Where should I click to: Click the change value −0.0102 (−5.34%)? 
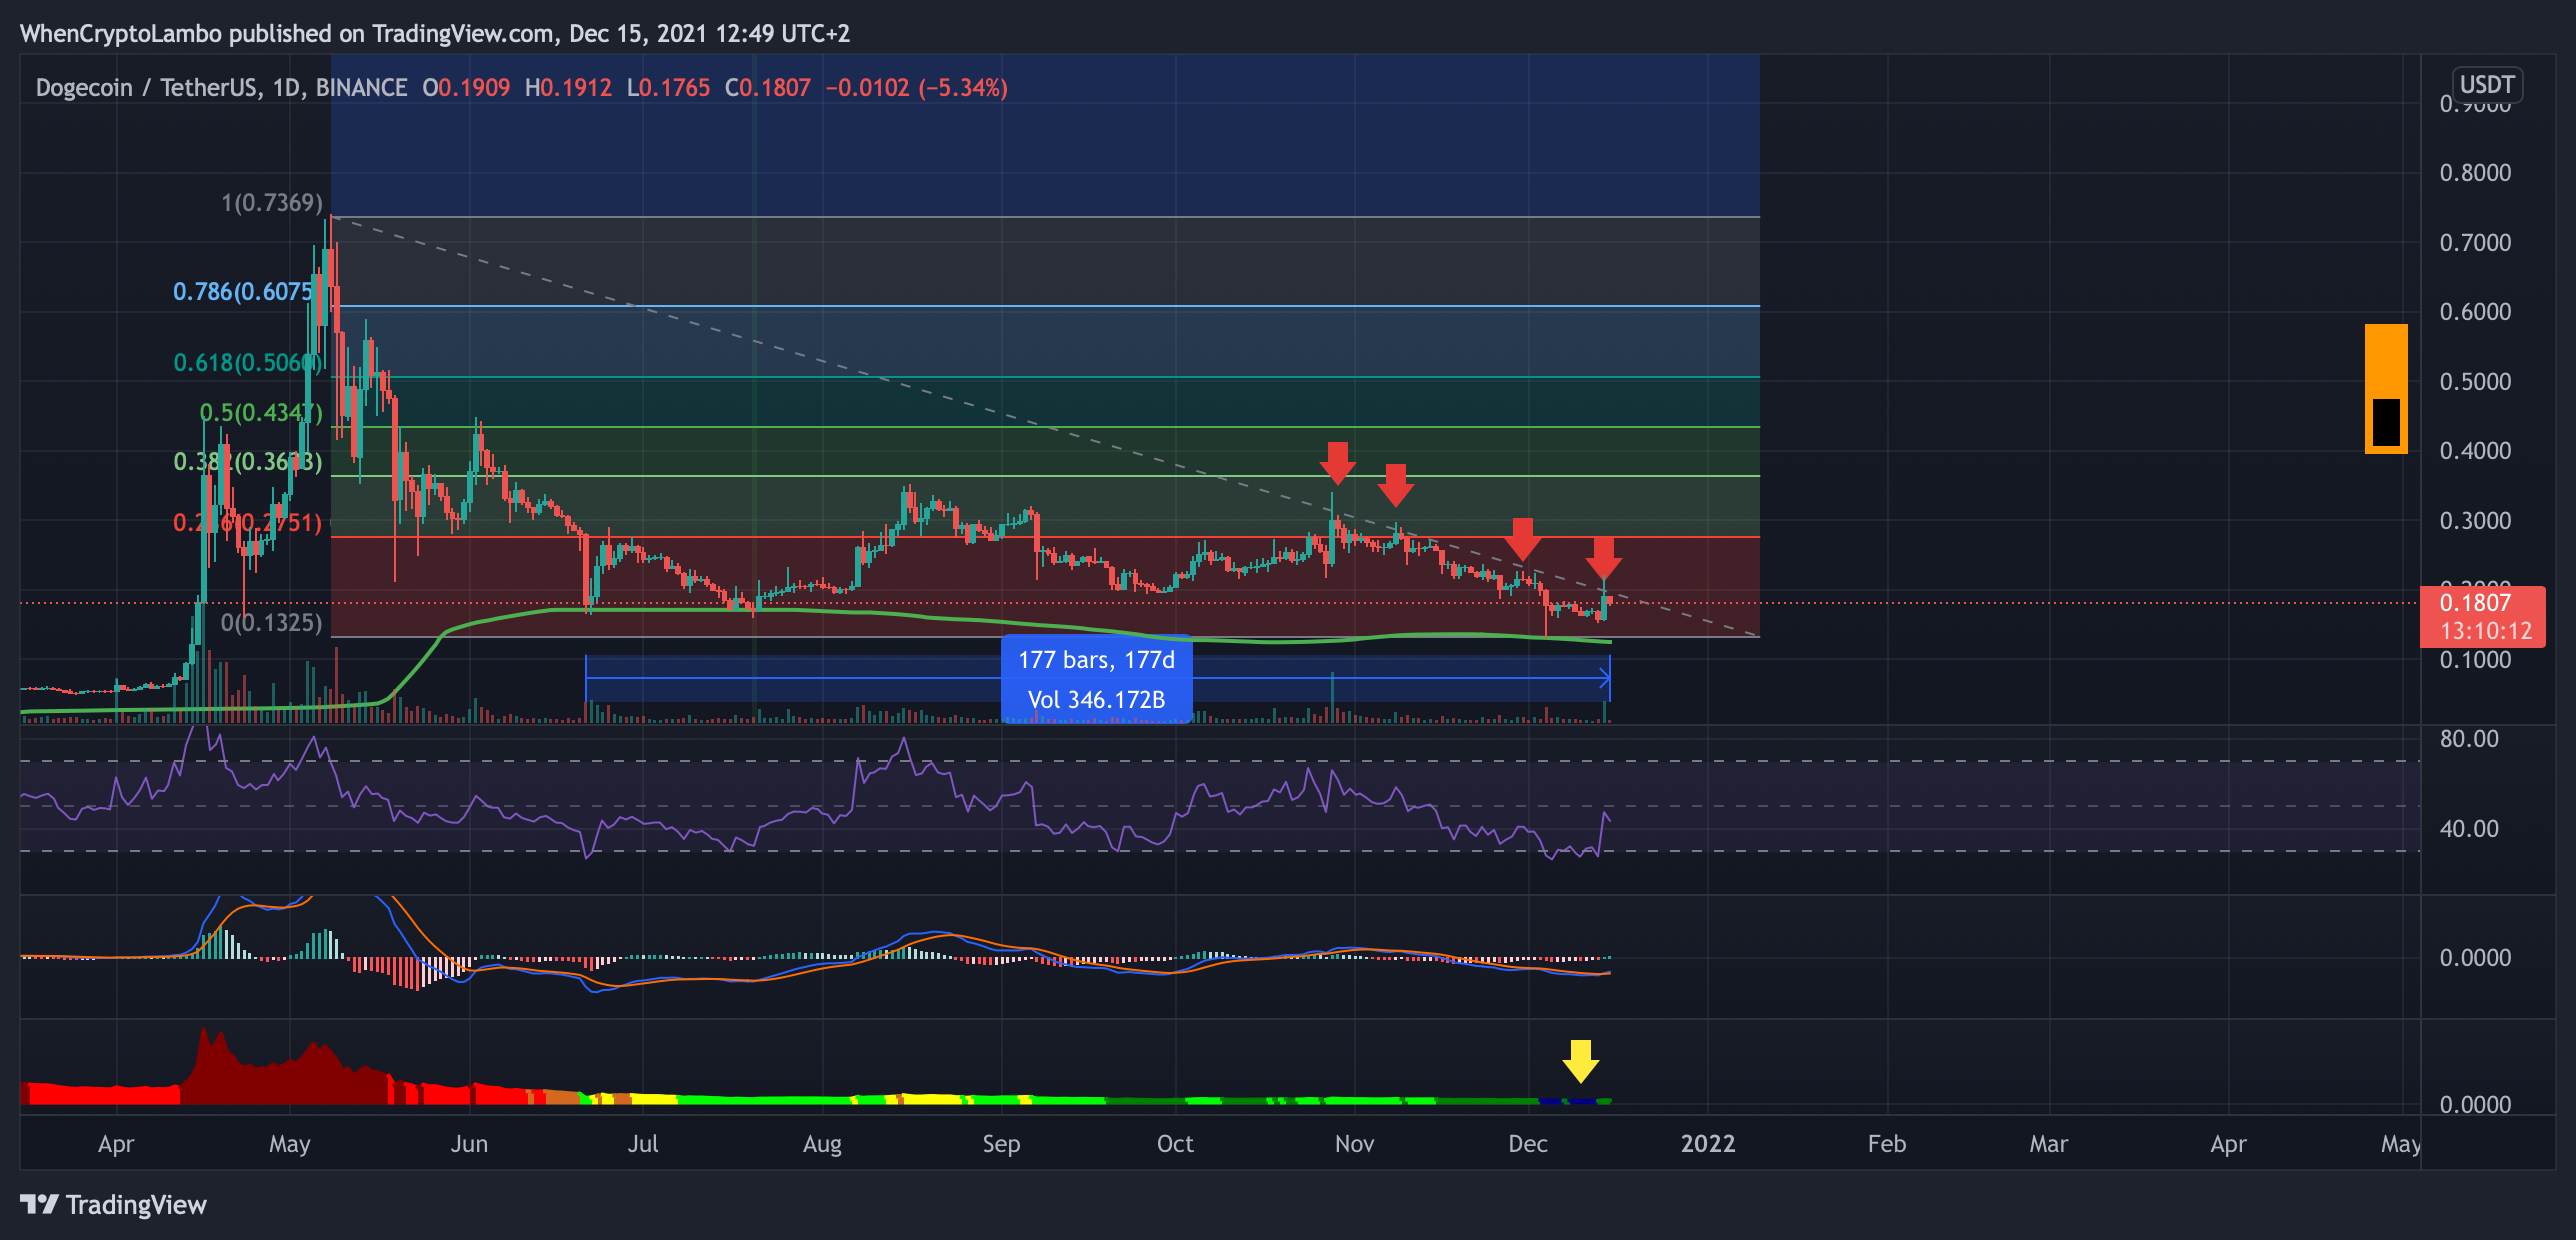click(x=917, y=88)
